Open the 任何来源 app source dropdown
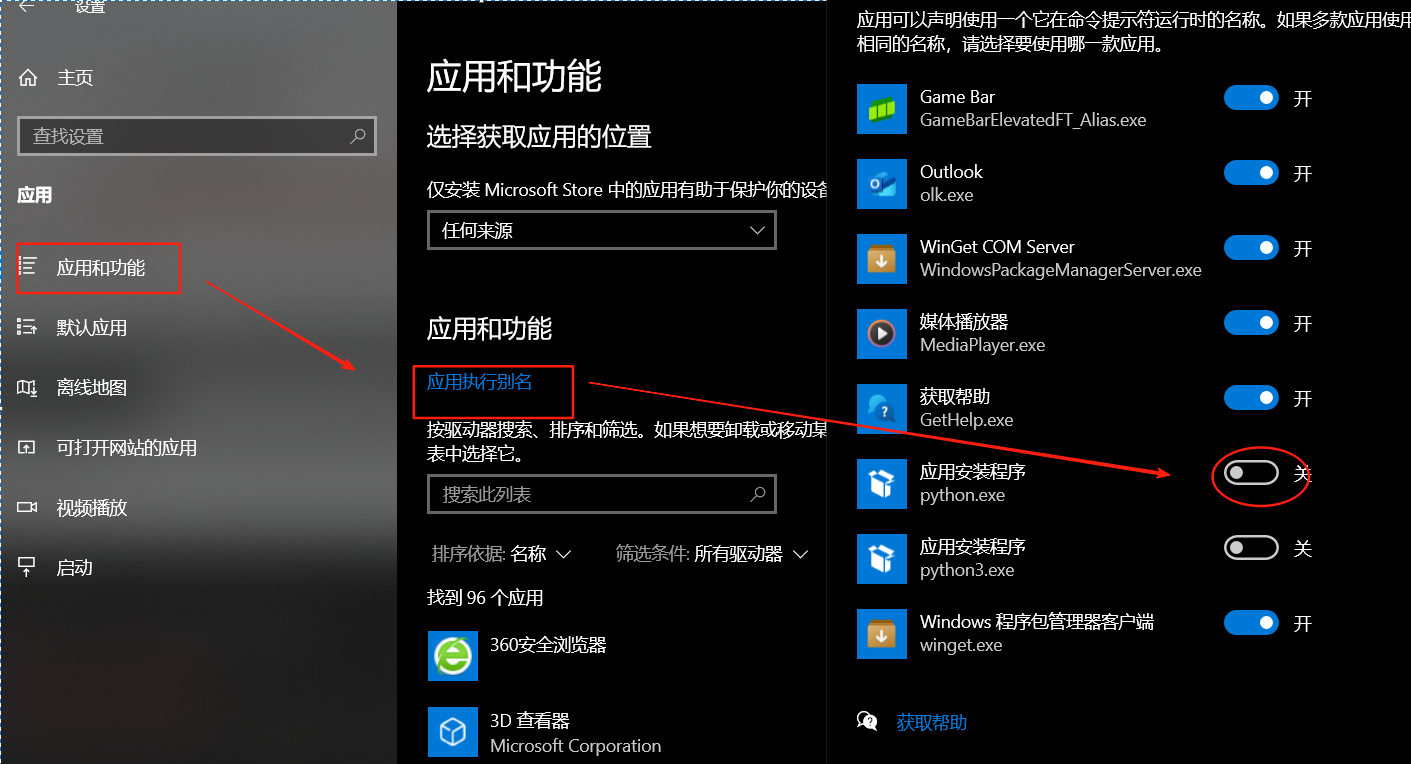The height and width of the screenshot is (764, 1411). (600, 230)
